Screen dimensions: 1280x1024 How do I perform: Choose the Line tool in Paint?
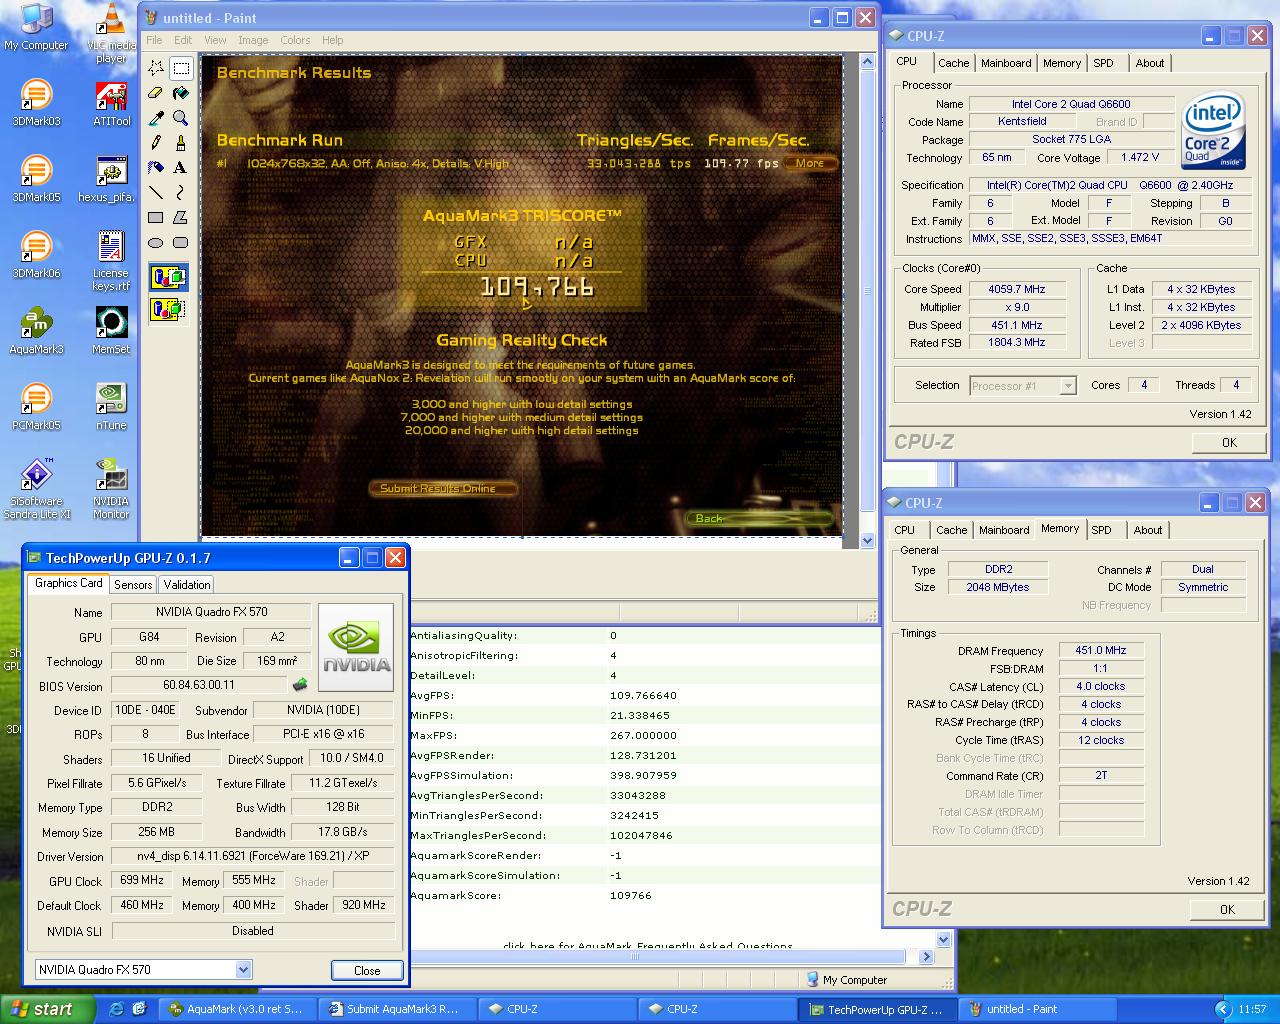tap(156, 192)
